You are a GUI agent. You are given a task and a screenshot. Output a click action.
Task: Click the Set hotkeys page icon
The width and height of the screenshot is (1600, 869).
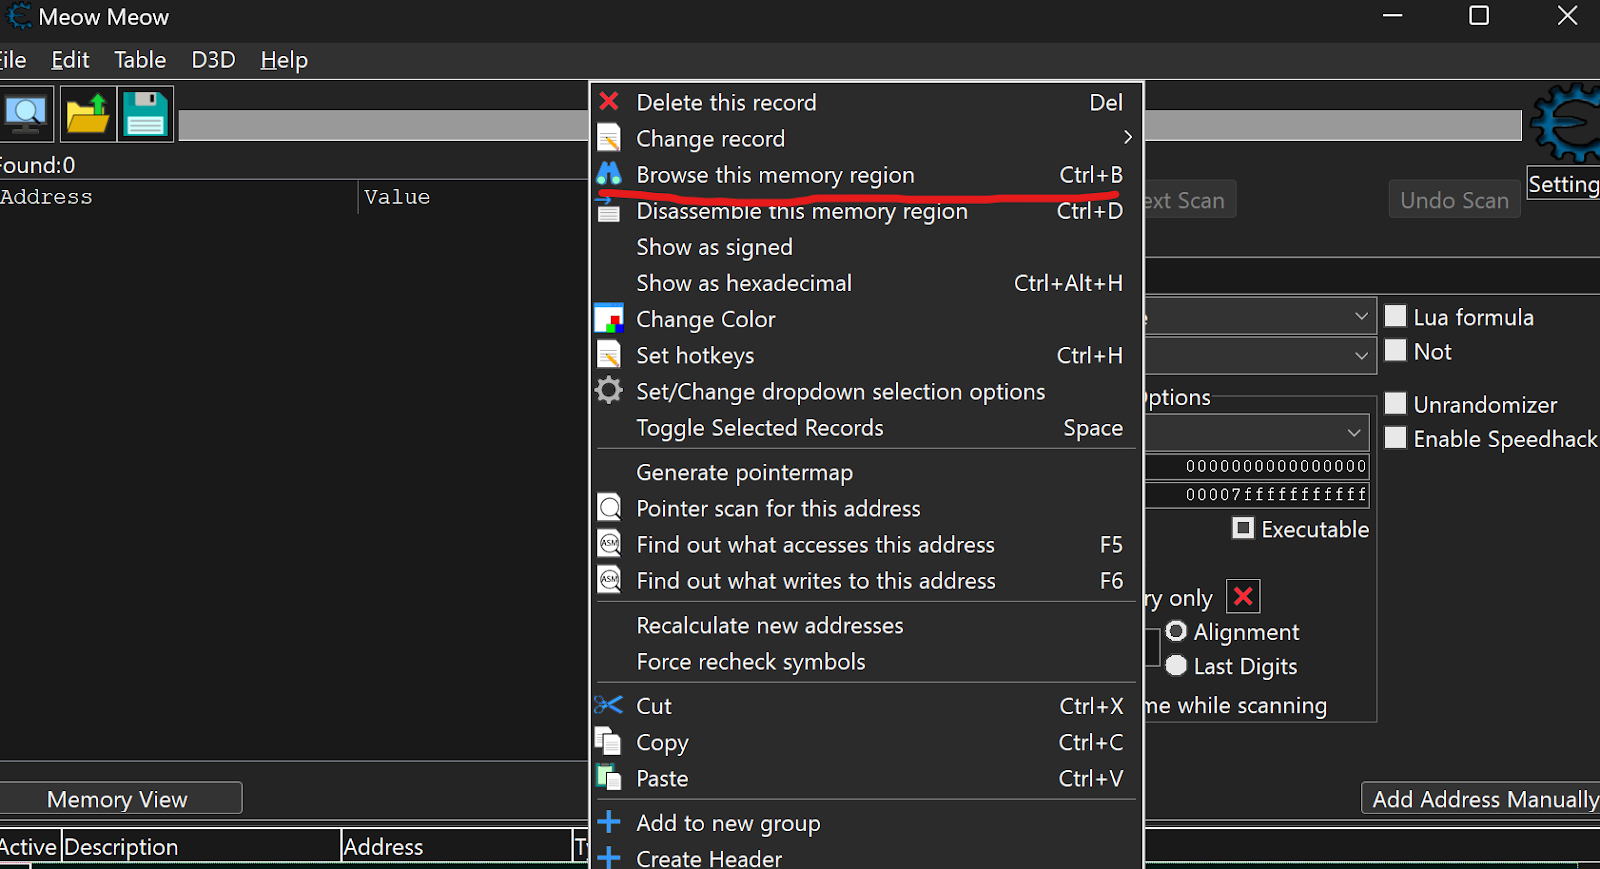pos(609,355)
